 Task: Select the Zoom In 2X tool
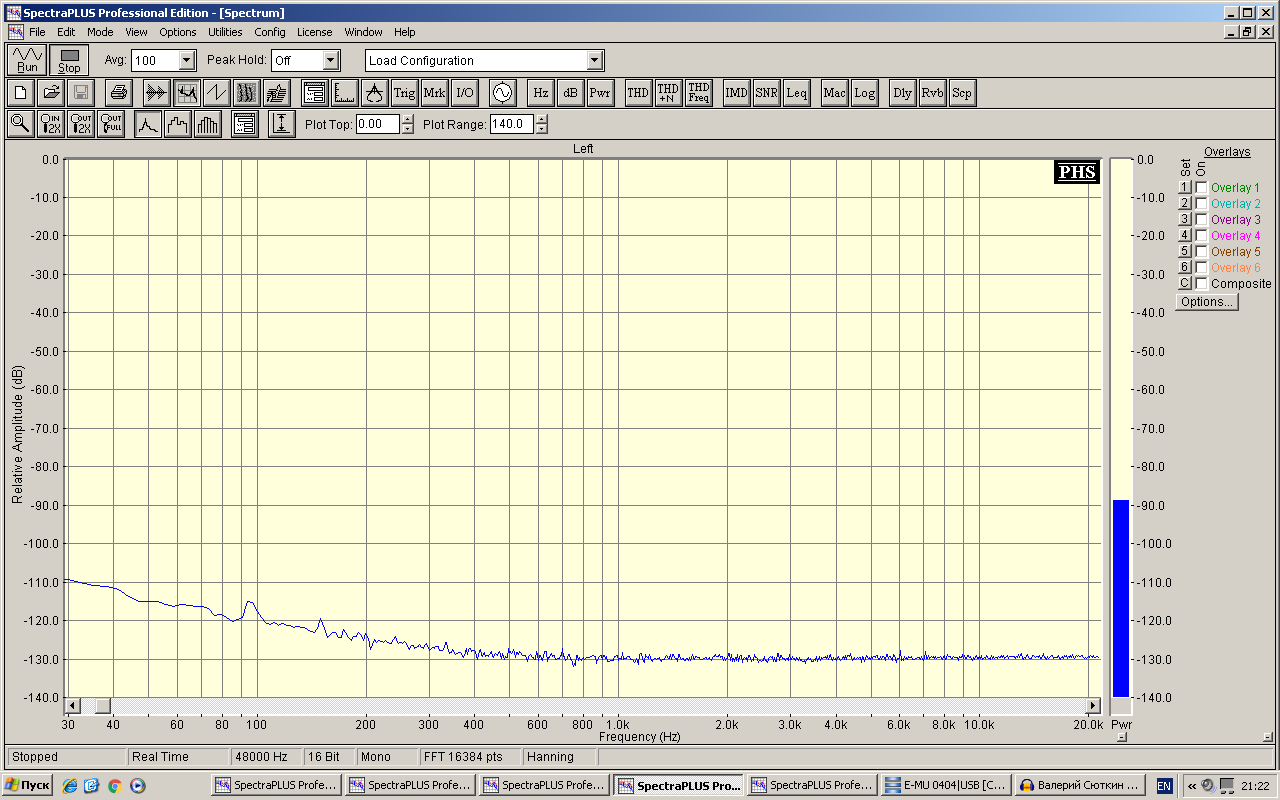click(x=51, y=124)
